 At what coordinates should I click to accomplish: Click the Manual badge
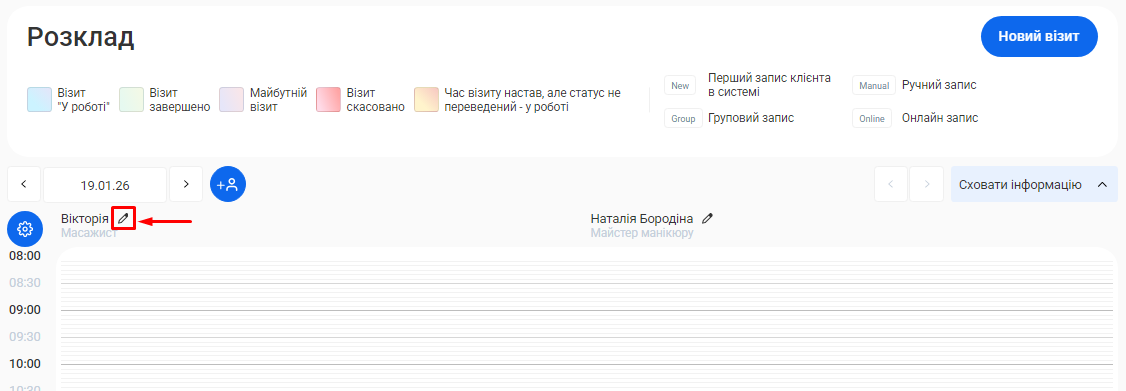pos(875,86)
